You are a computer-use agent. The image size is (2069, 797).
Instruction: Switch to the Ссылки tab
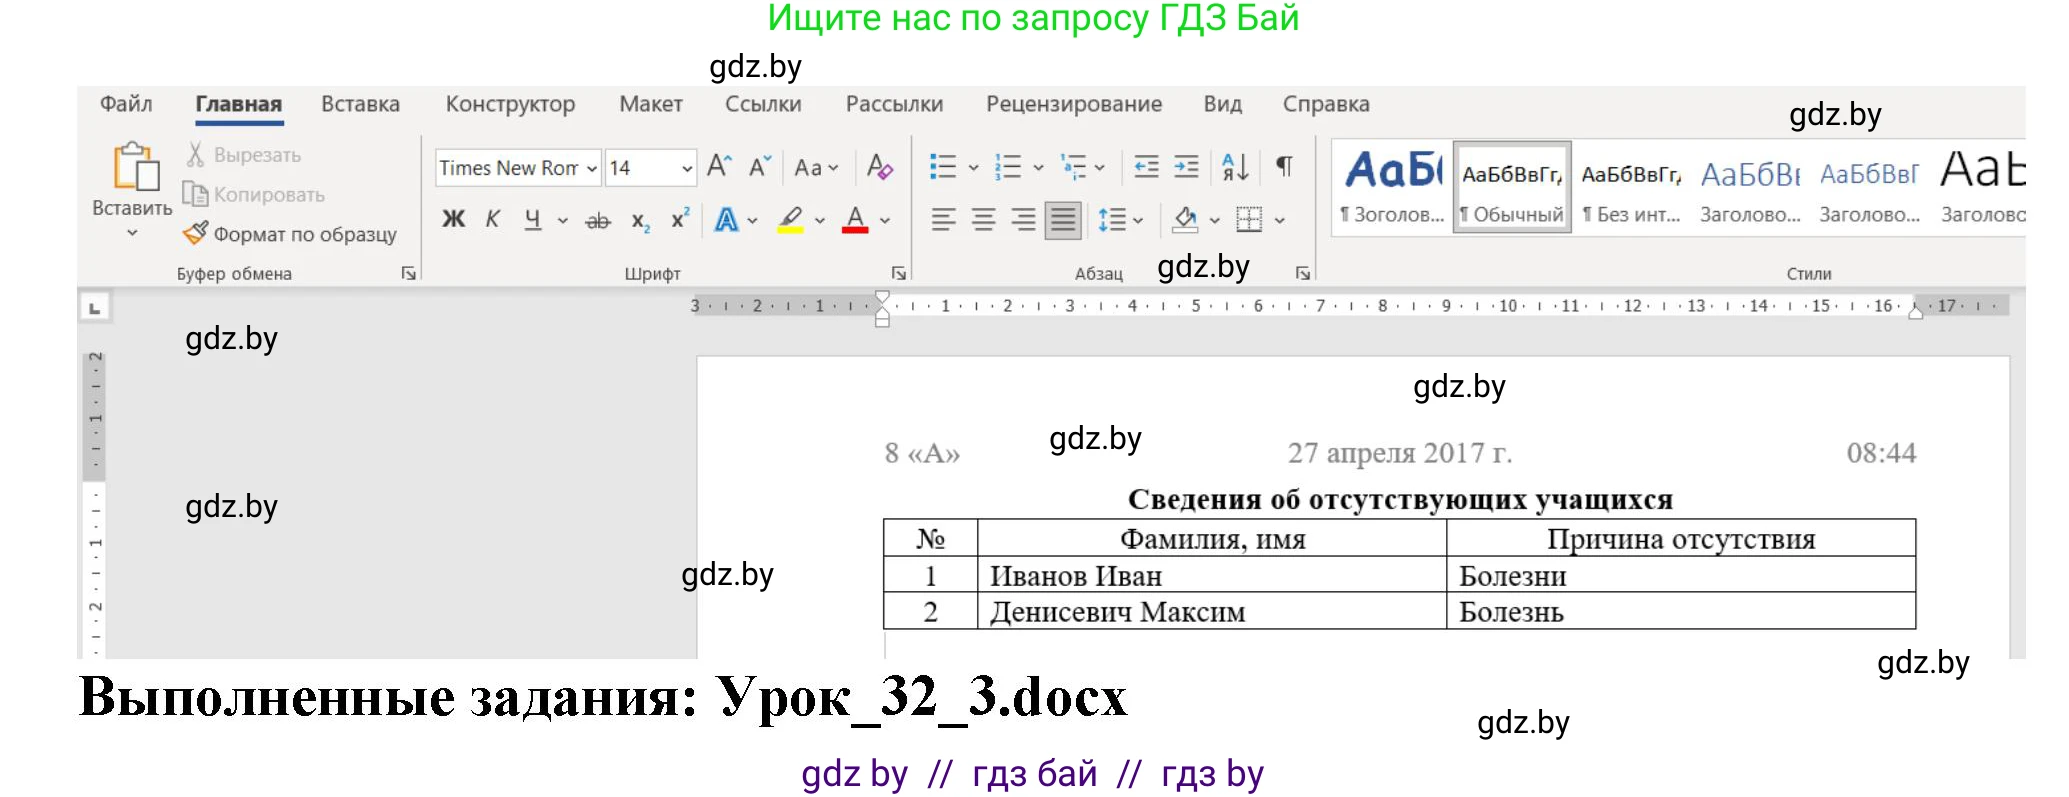[763, 104]
